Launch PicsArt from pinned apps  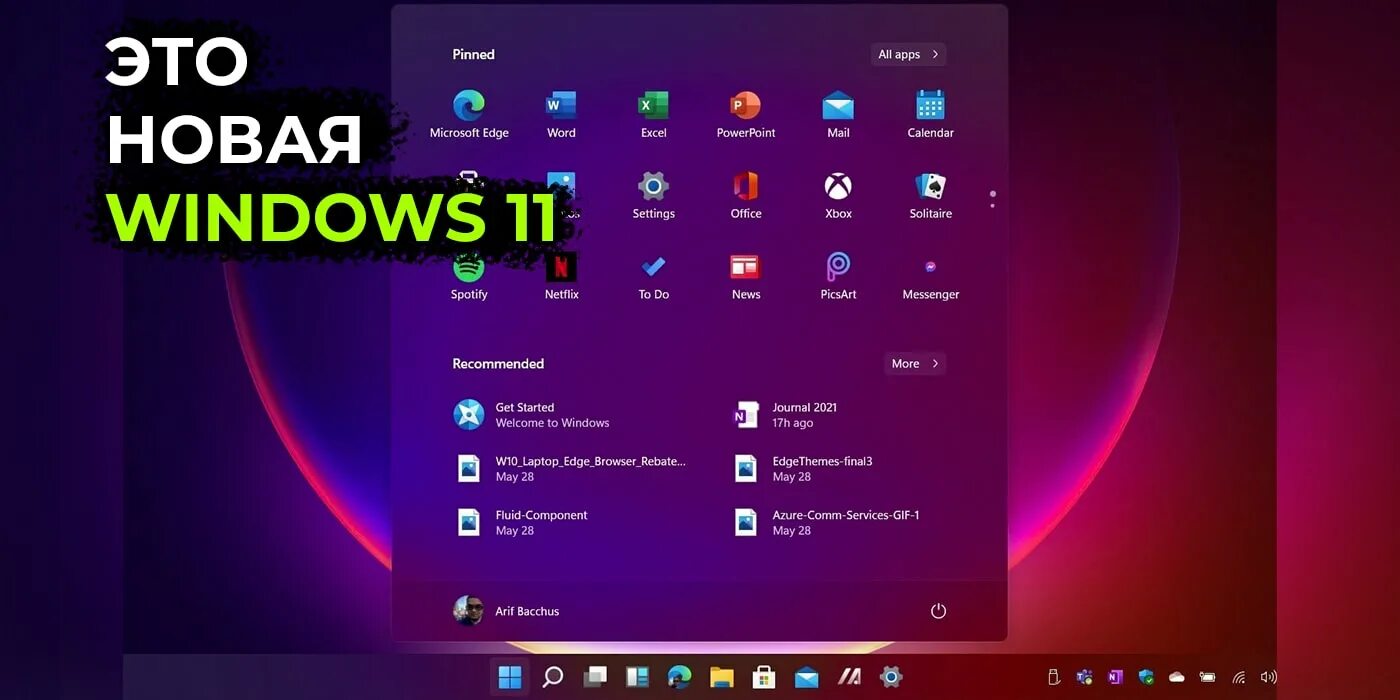pos(838,276)
